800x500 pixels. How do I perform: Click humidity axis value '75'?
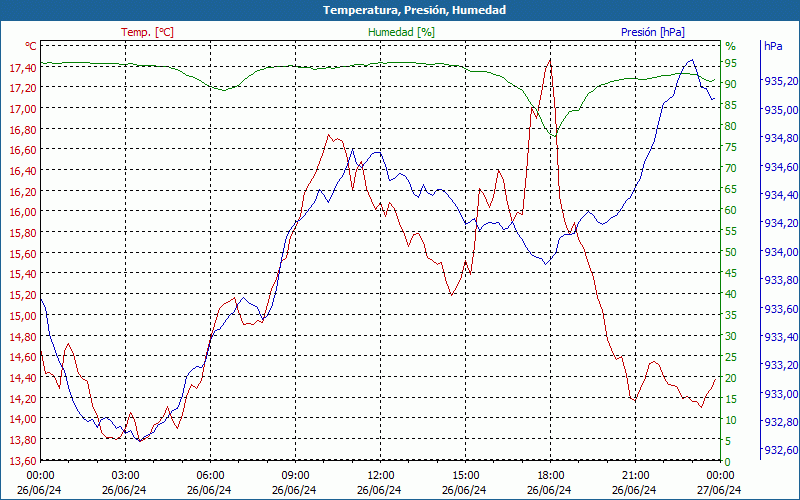[x=731, y=147]
